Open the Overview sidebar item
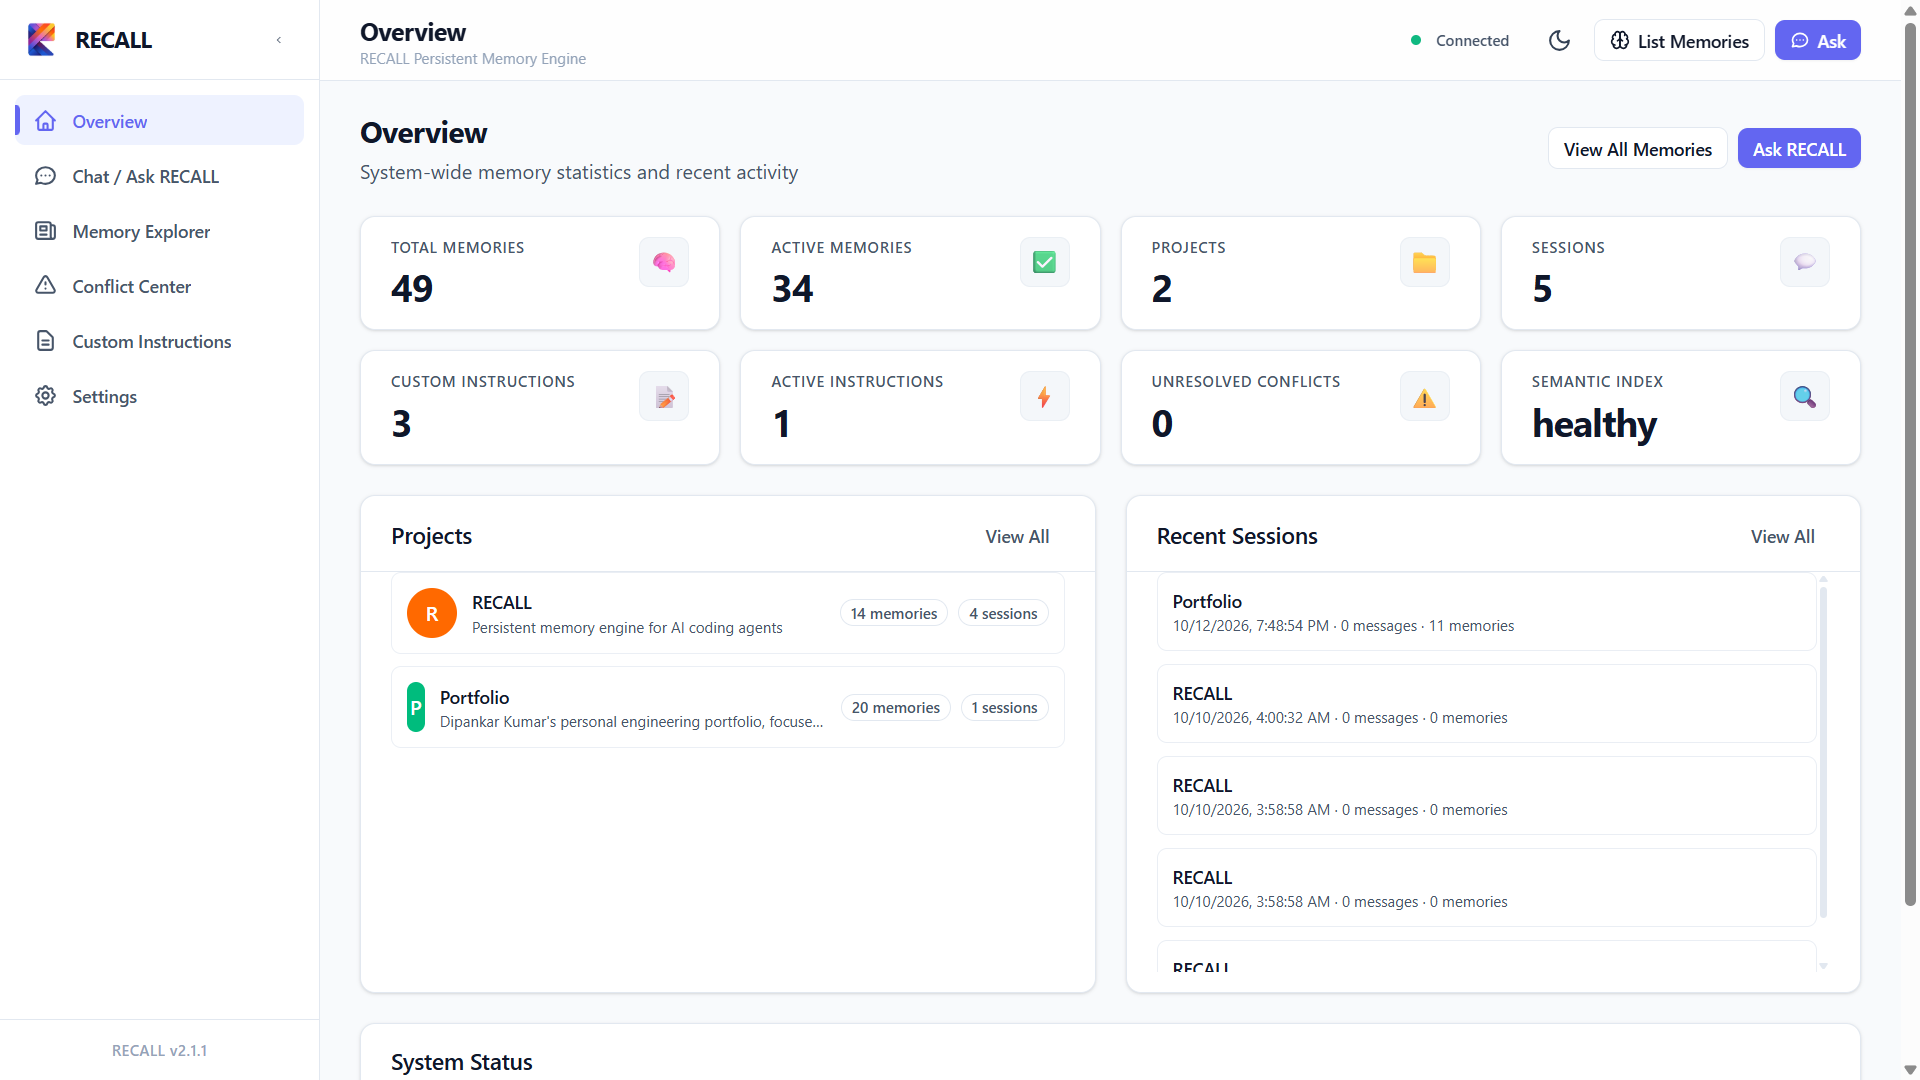The height and width of the screenshot is (1080, 1920). pos(160,121)
